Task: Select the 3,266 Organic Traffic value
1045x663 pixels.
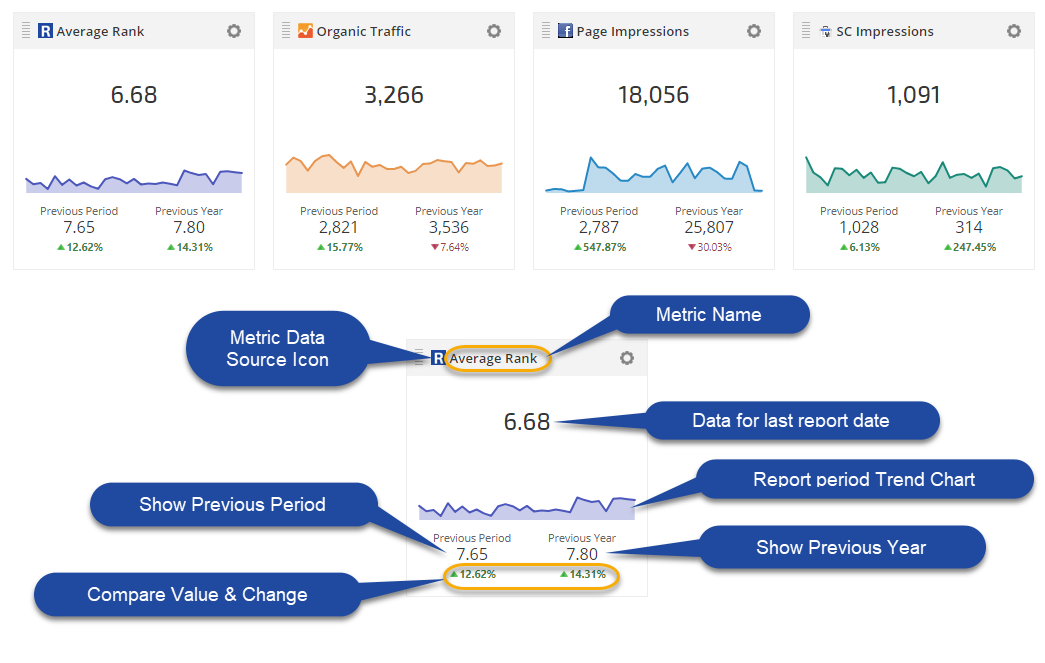Action: click(394, 95)
